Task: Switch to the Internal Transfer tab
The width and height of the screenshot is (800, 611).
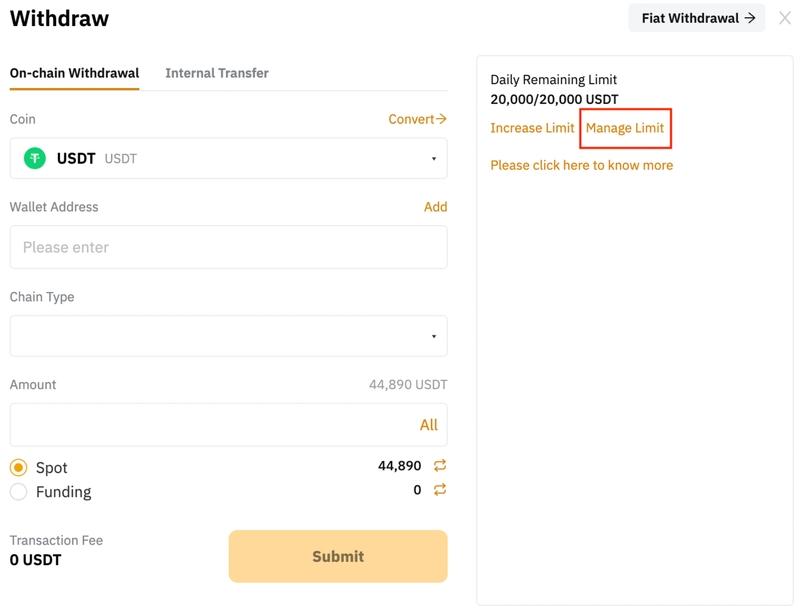Action: (217, 73)
